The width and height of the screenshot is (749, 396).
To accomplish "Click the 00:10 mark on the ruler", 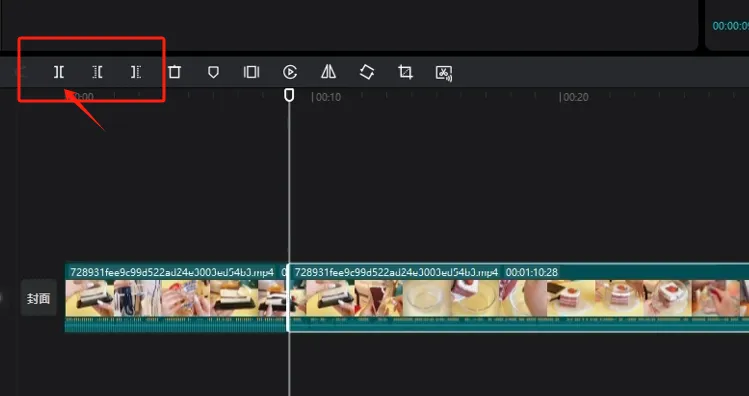I will pyautogui.click(x=326, y=97).
